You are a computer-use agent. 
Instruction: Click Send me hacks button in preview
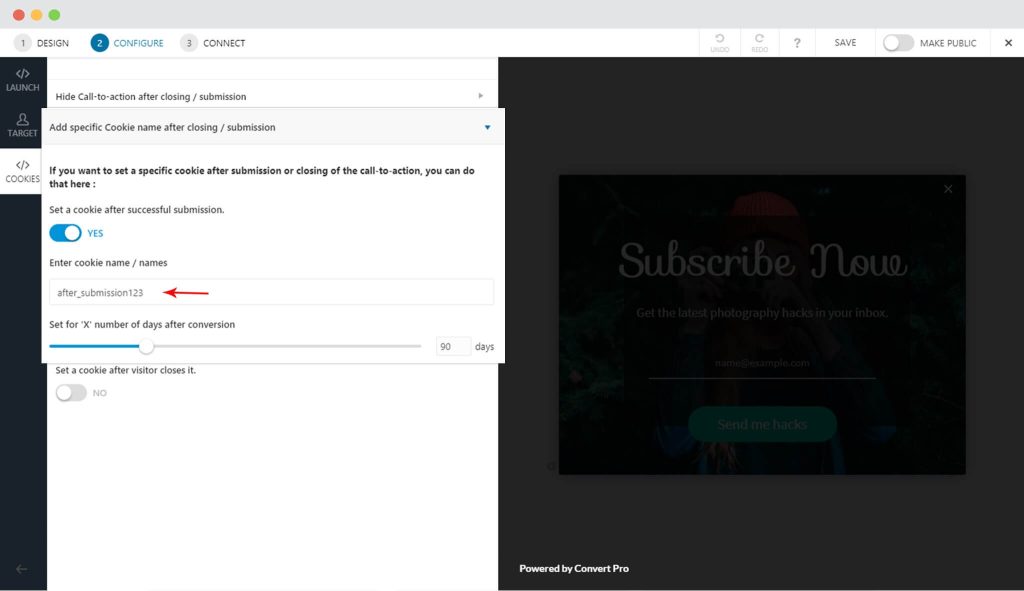[x=762, y=424]
